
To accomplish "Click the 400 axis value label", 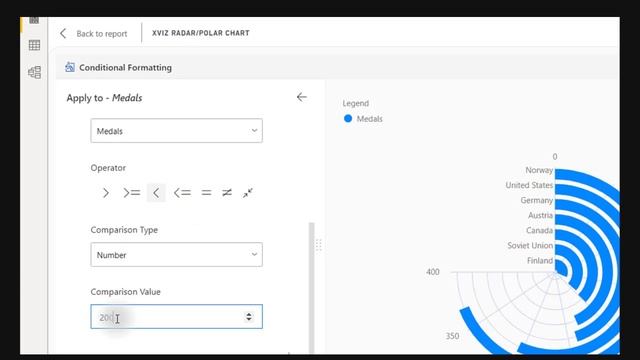I will (x=433, y=272).
